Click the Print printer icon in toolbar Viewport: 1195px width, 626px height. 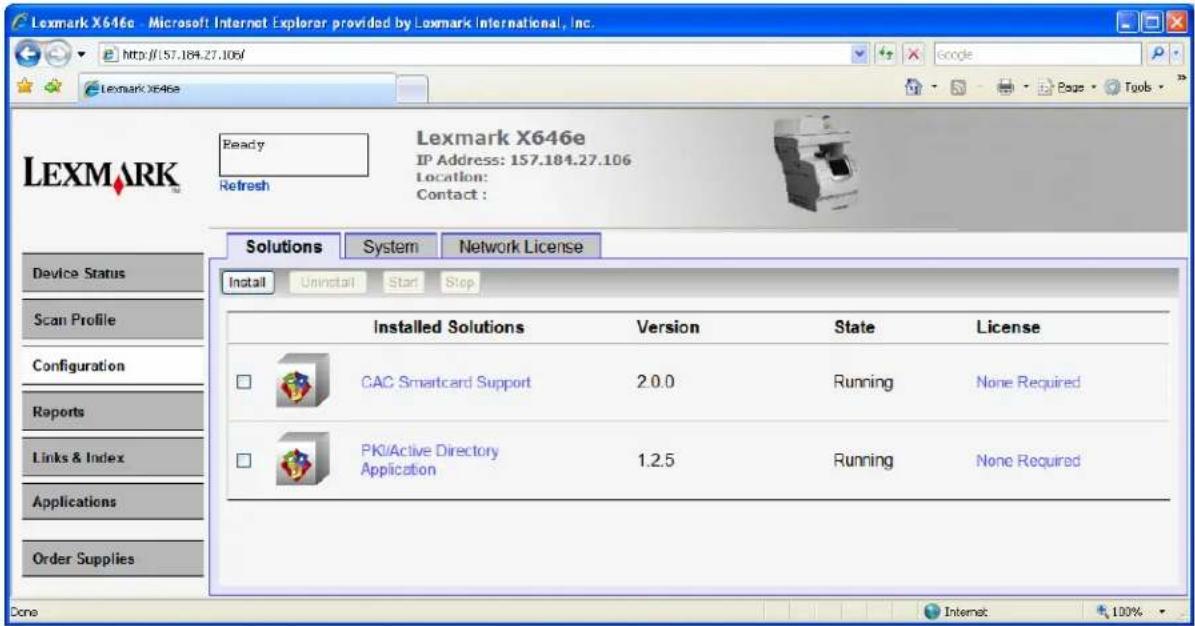1006,88
